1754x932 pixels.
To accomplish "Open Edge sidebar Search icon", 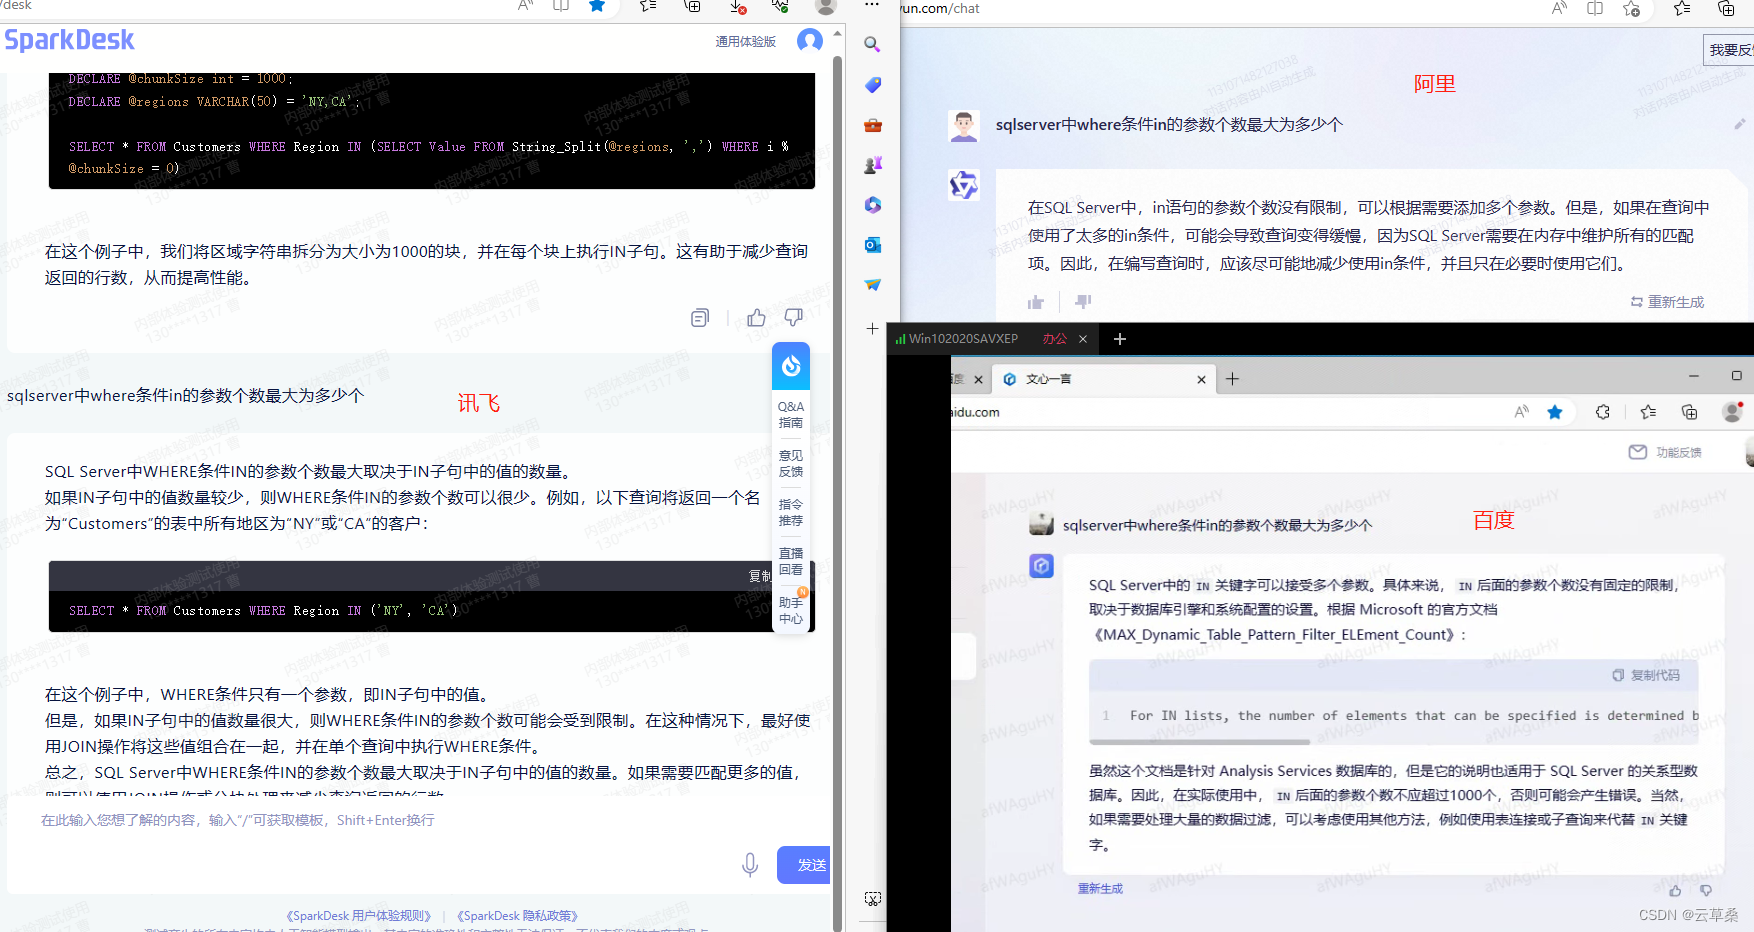I will [872, 45].
